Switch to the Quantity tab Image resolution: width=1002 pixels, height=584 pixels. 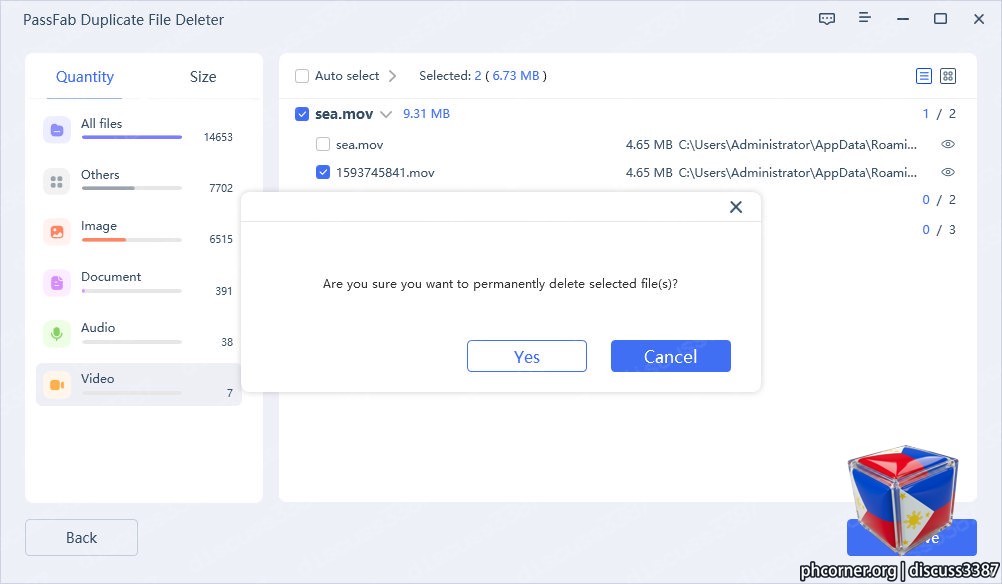coord(84,77)
